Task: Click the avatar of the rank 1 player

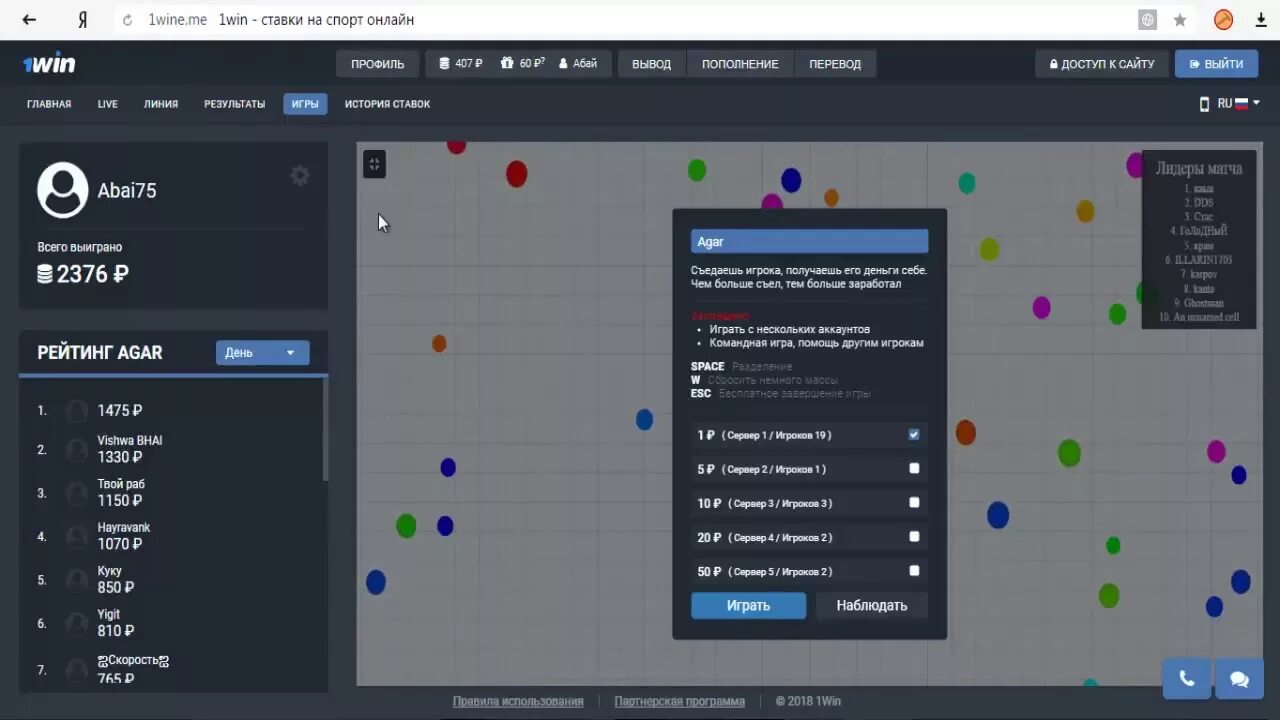Action: click(76, 411)
